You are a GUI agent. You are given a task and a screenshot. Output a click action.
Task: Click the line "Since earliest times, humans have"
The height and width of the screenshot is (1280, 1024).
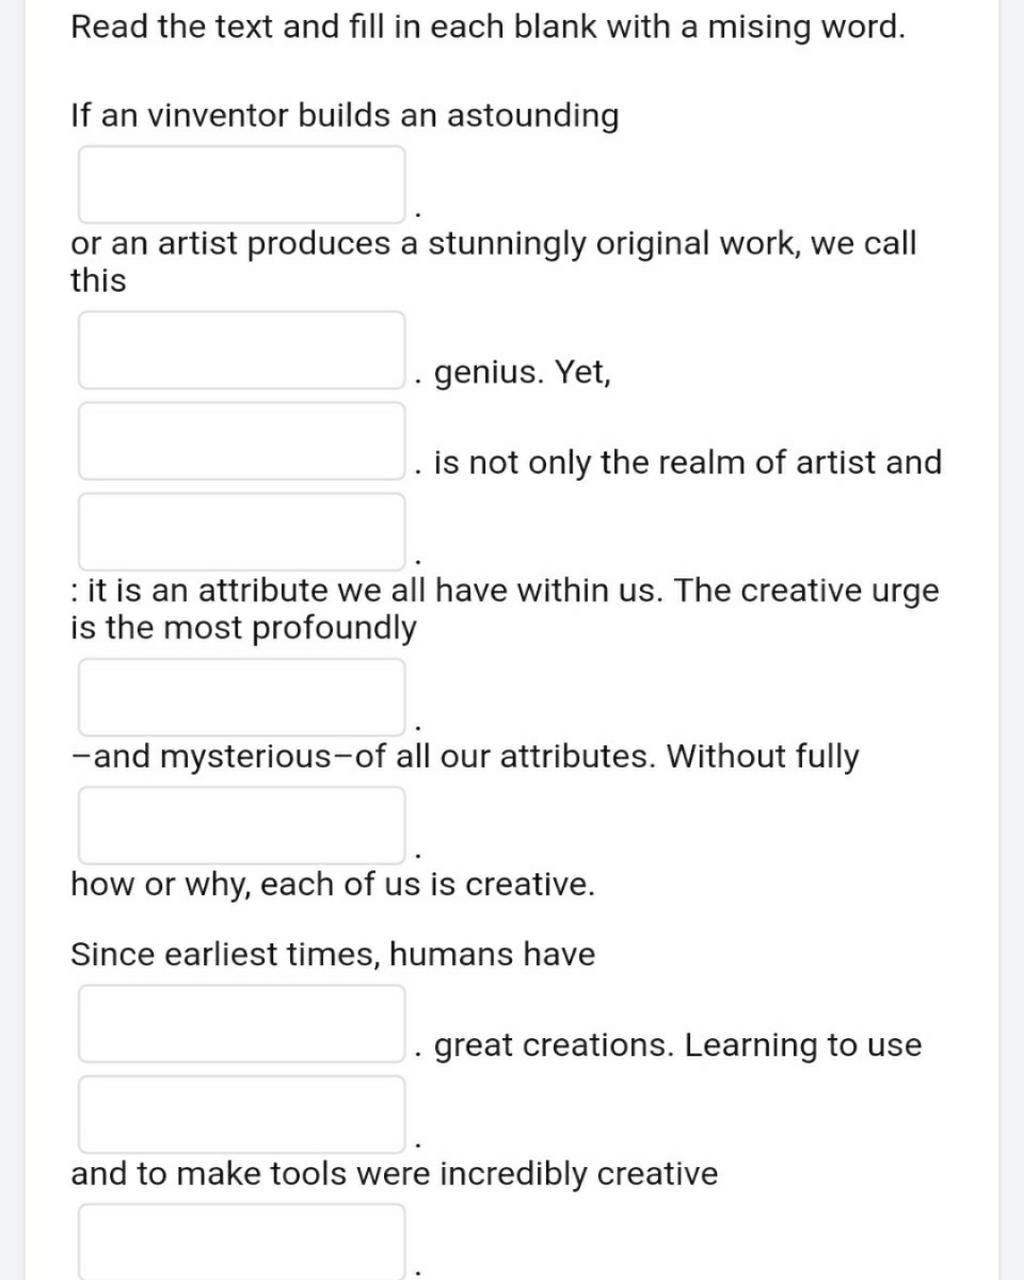333,955
